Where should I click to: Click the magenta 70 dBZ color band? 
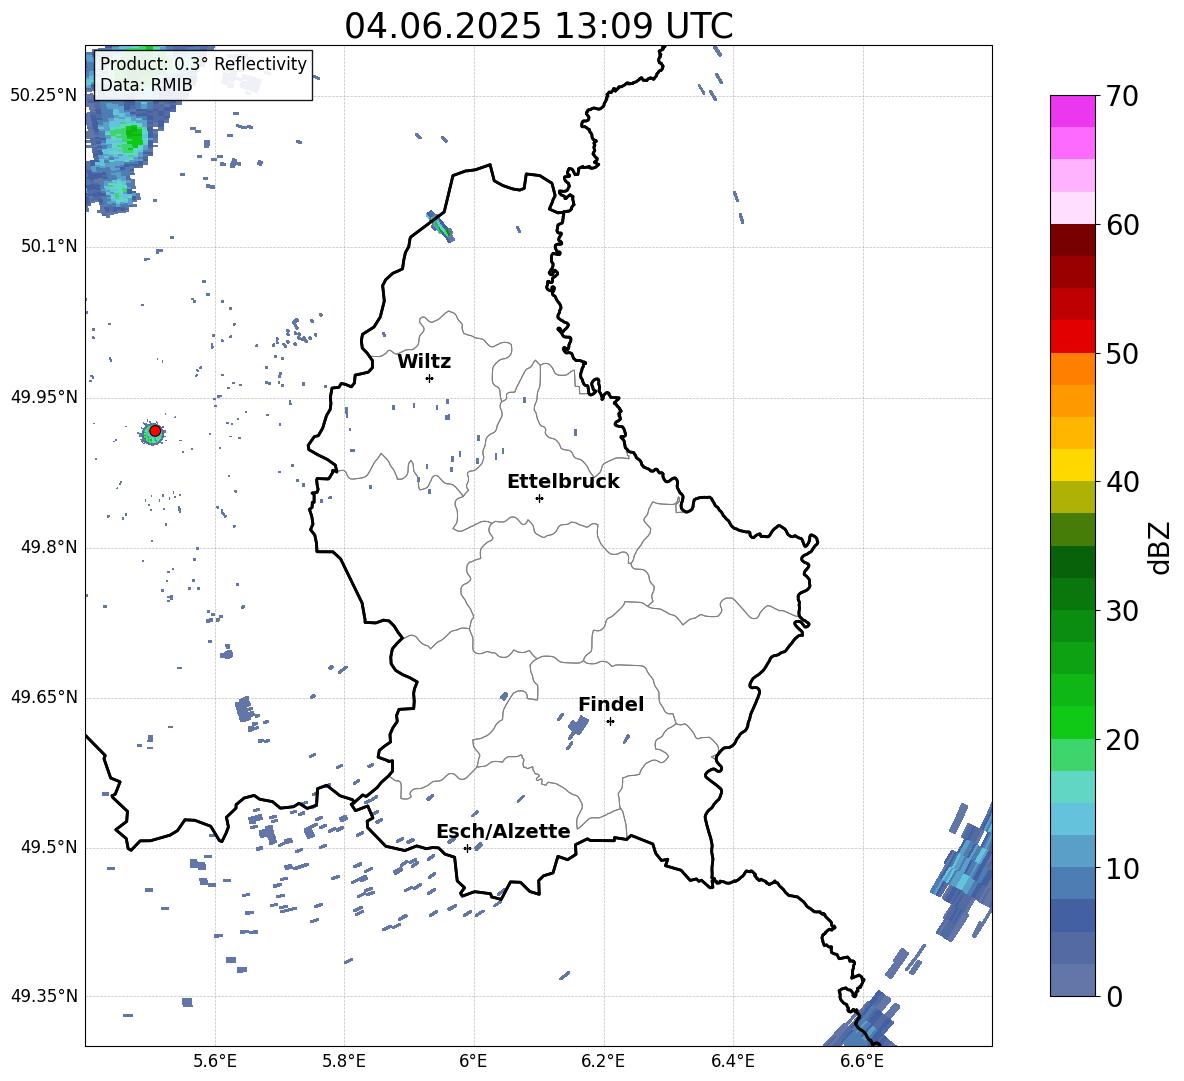(1072, 111)
